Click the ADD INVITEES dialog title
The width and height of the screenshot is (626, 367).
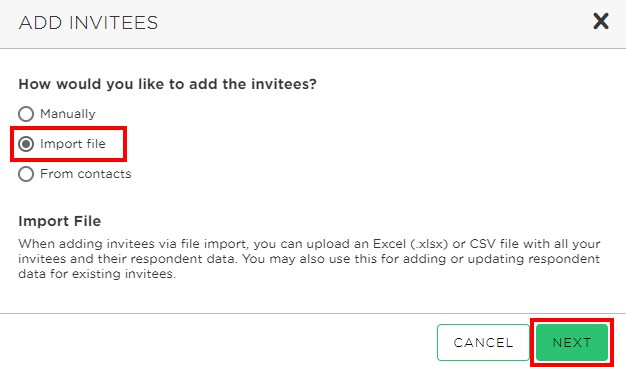(x=88, y=22)
